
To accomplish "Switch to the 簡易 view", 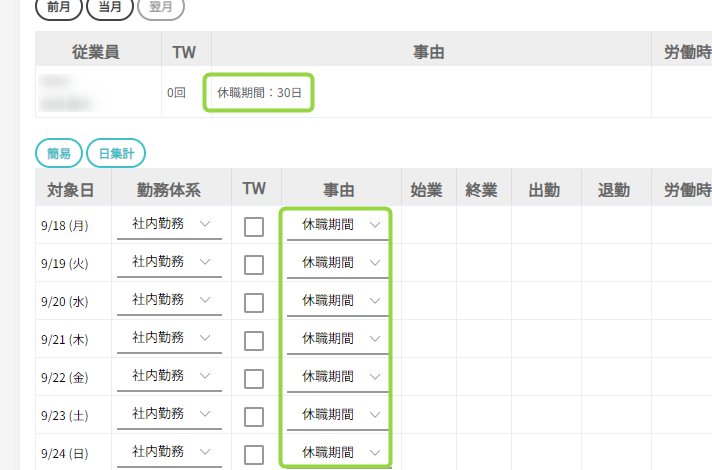I will point(59,153).
